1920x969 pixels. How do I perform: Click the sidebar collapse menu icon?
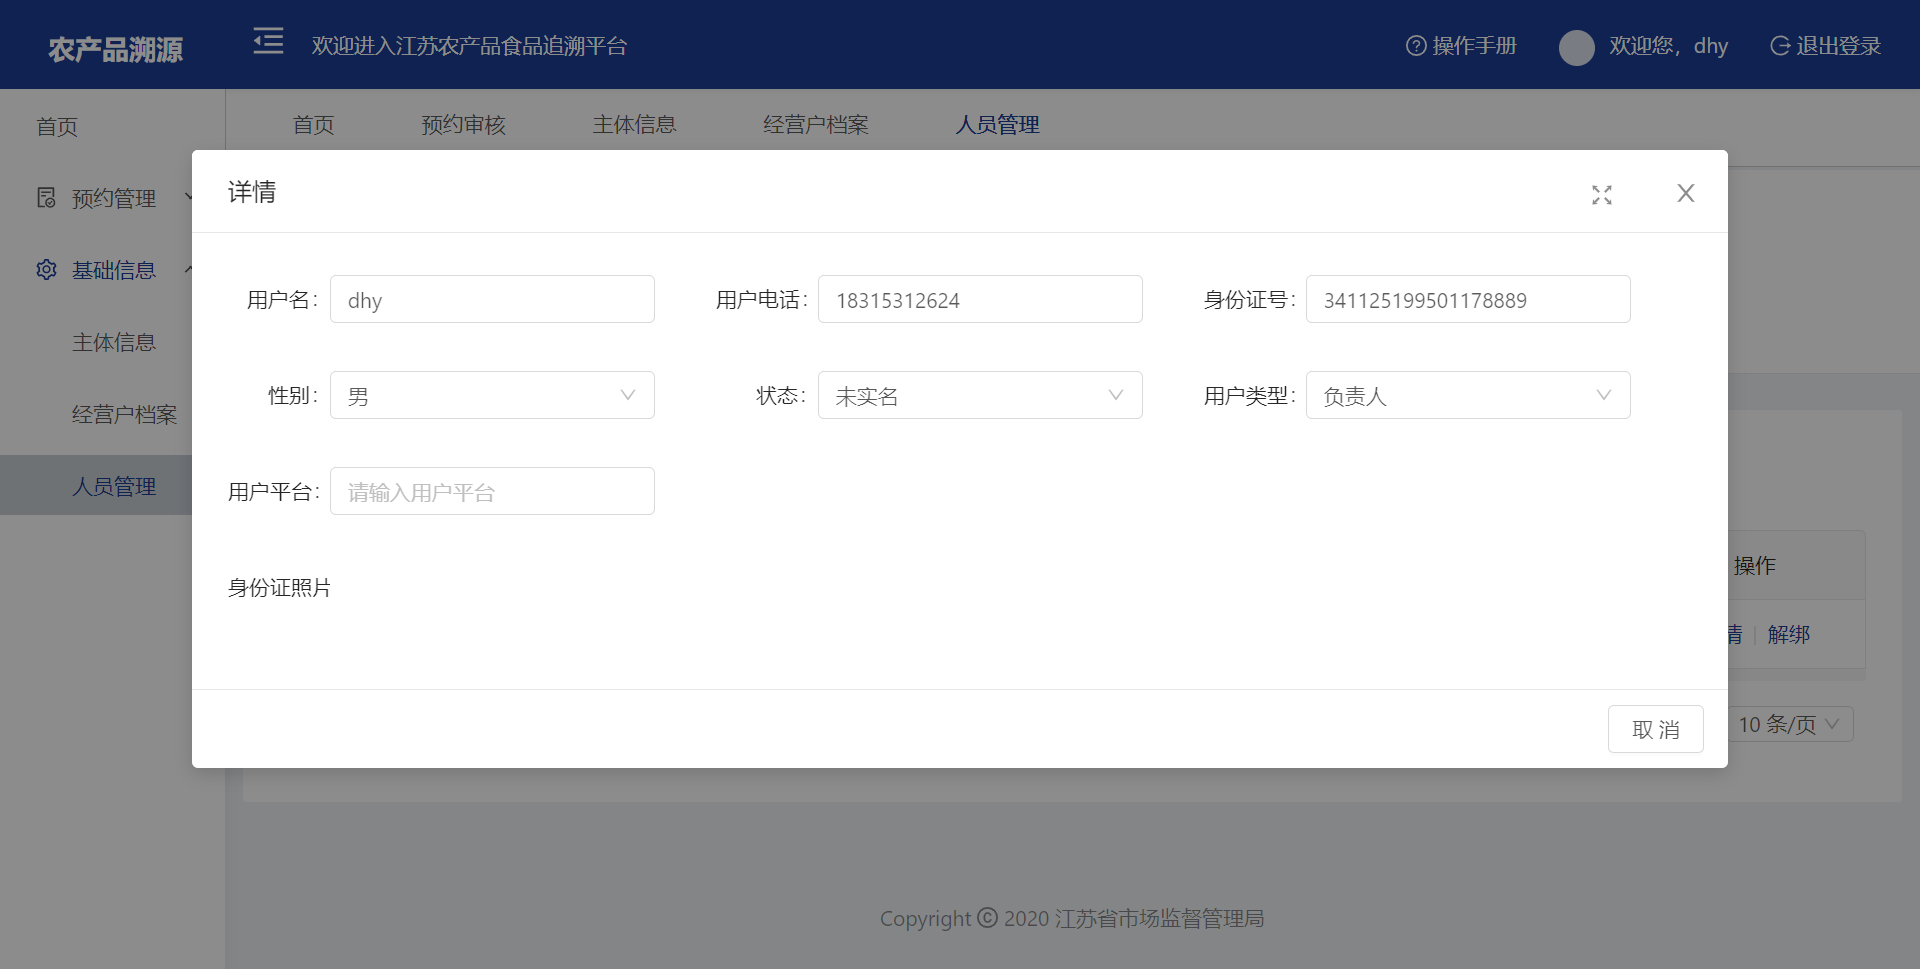[268, 42]
